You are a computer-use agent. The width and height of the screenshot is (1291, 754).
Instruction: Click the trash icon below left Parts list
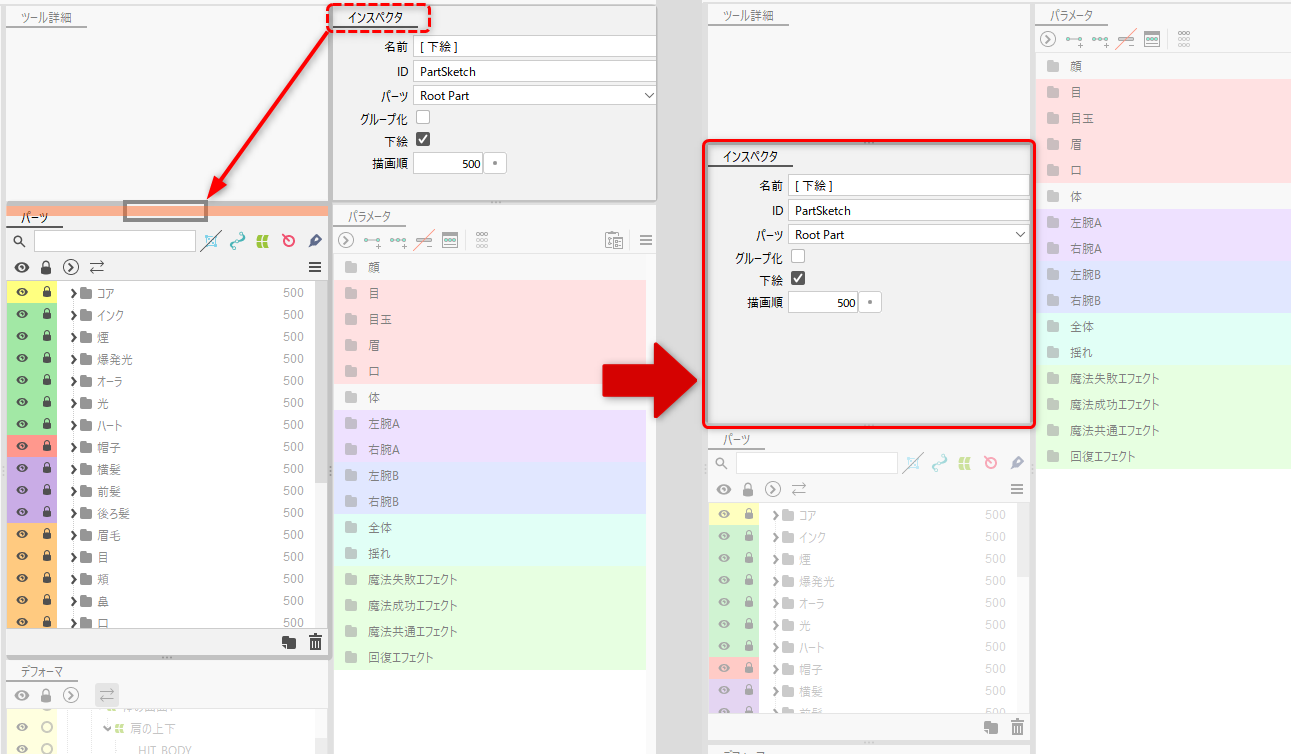pos(315,643)
